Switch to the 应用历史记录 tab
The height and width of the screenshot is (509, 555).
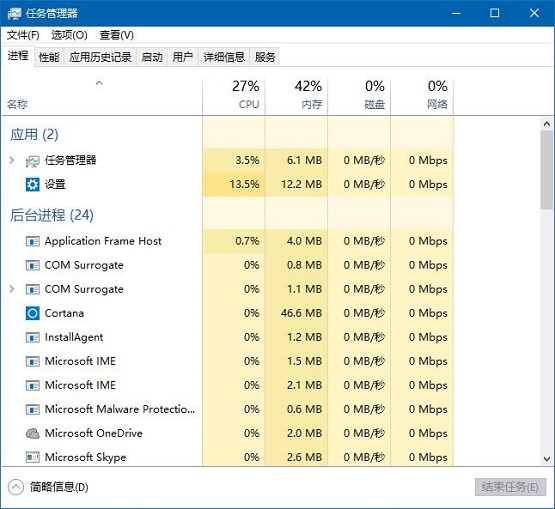pyautogui.click(x=100, y=57)
